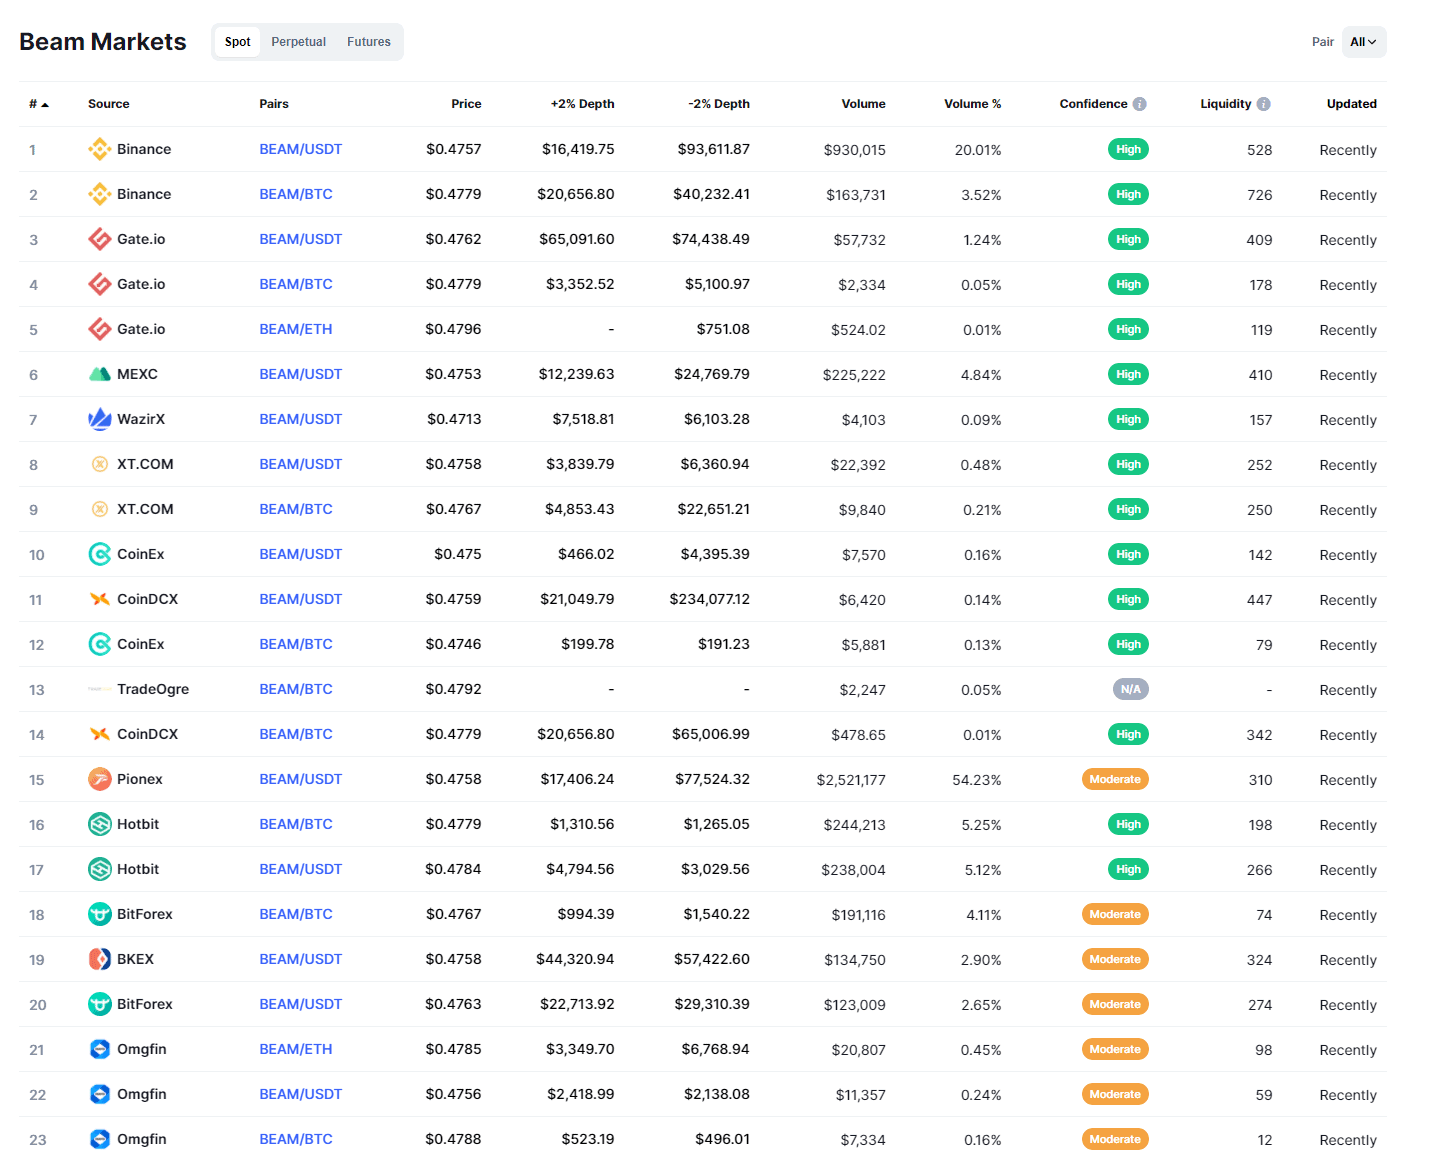Click Pionex volume $2,521,177
This screenshot has height=1161, width=1429.
851,780
